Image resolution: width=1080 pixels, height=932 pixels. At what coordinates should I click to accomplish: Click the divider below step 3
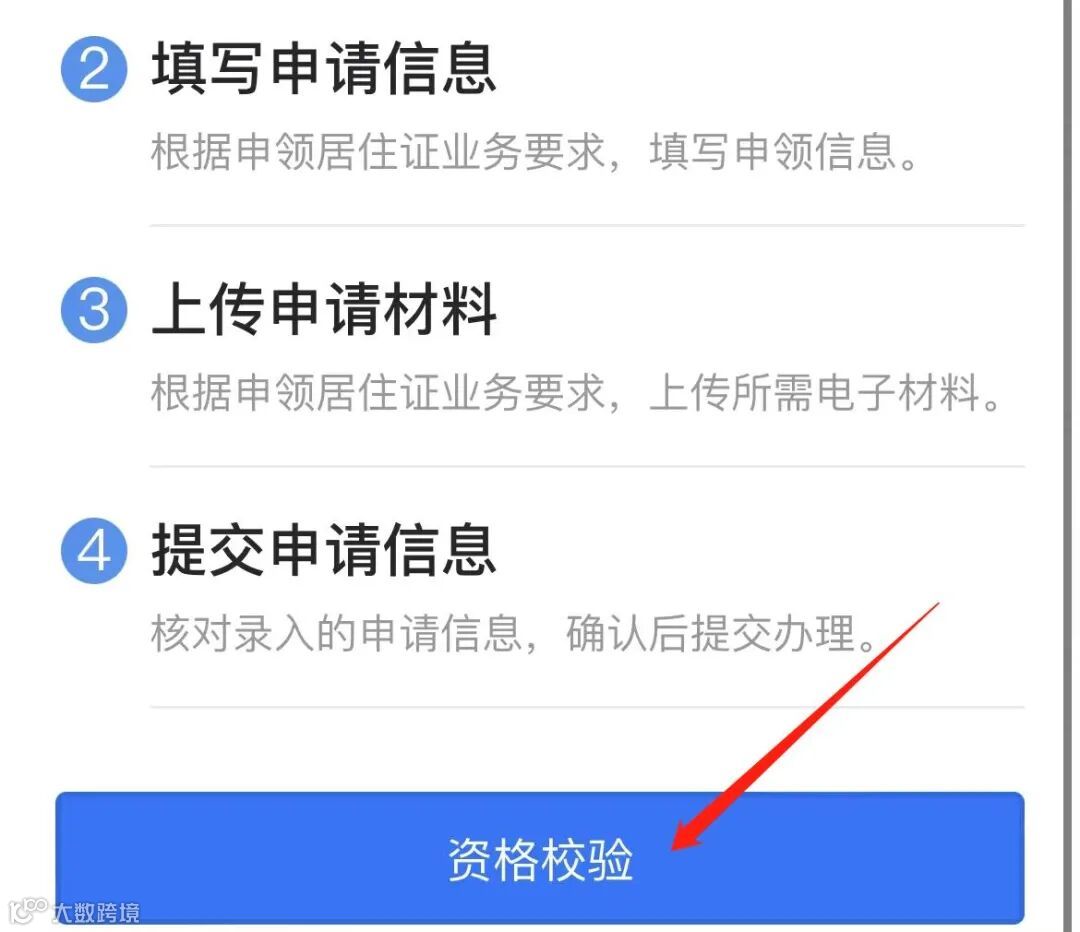(x=587, y=466)
